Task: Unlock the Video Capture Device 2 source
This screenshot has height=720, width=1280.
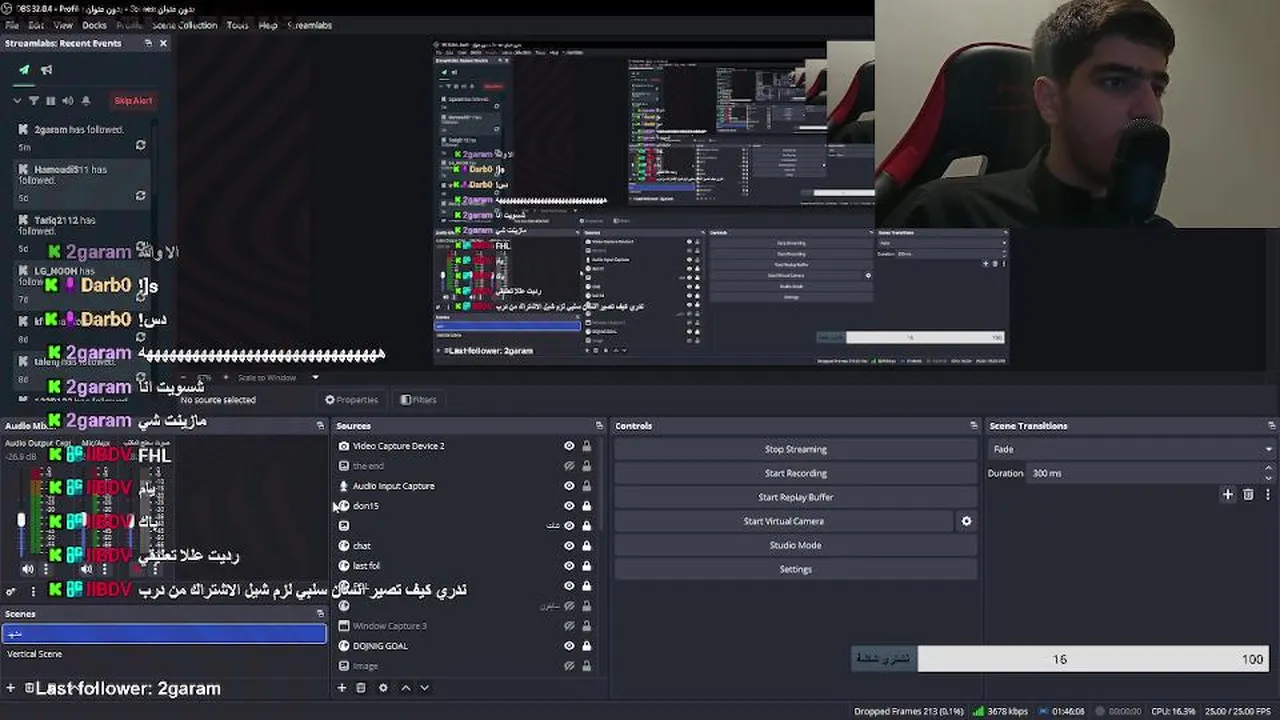Action: [587, 446]
